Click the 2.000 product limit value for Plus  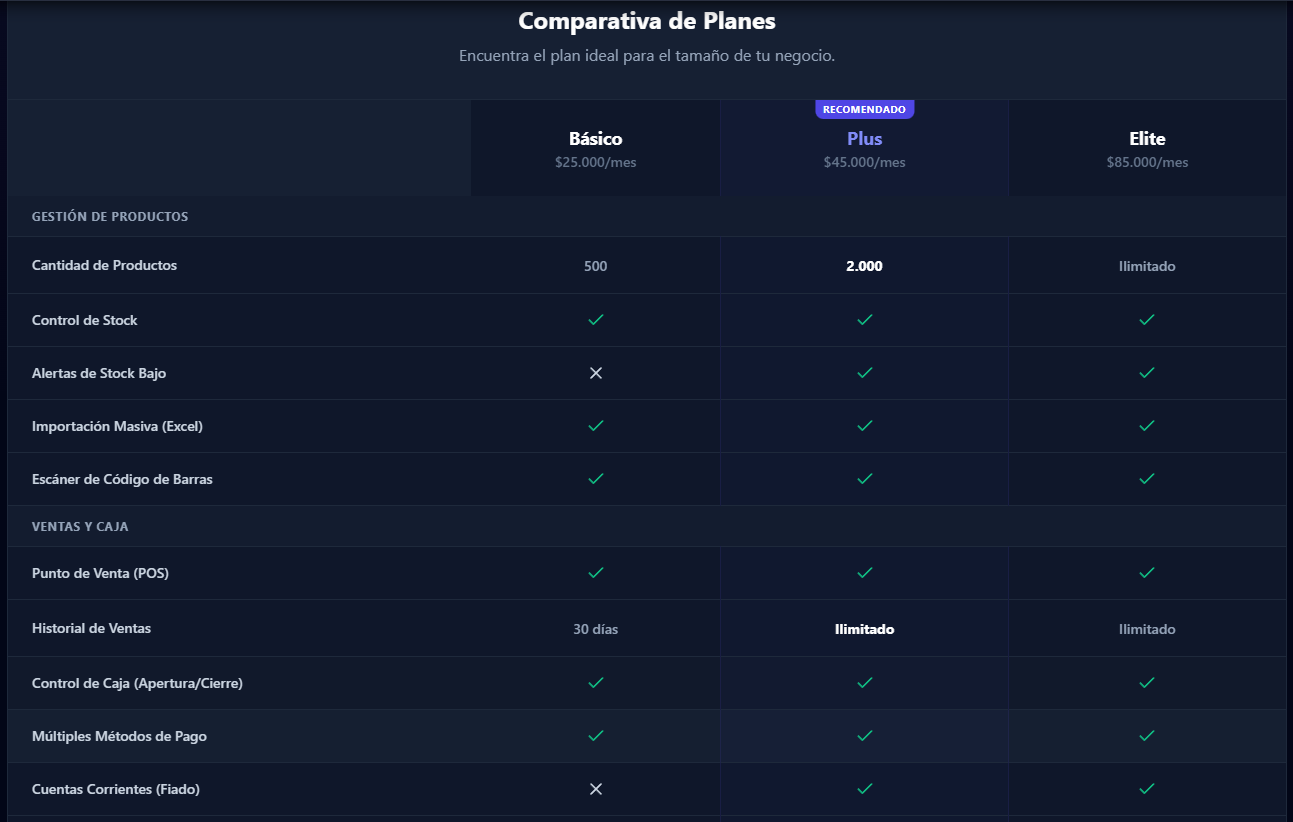tap(864, 266)
